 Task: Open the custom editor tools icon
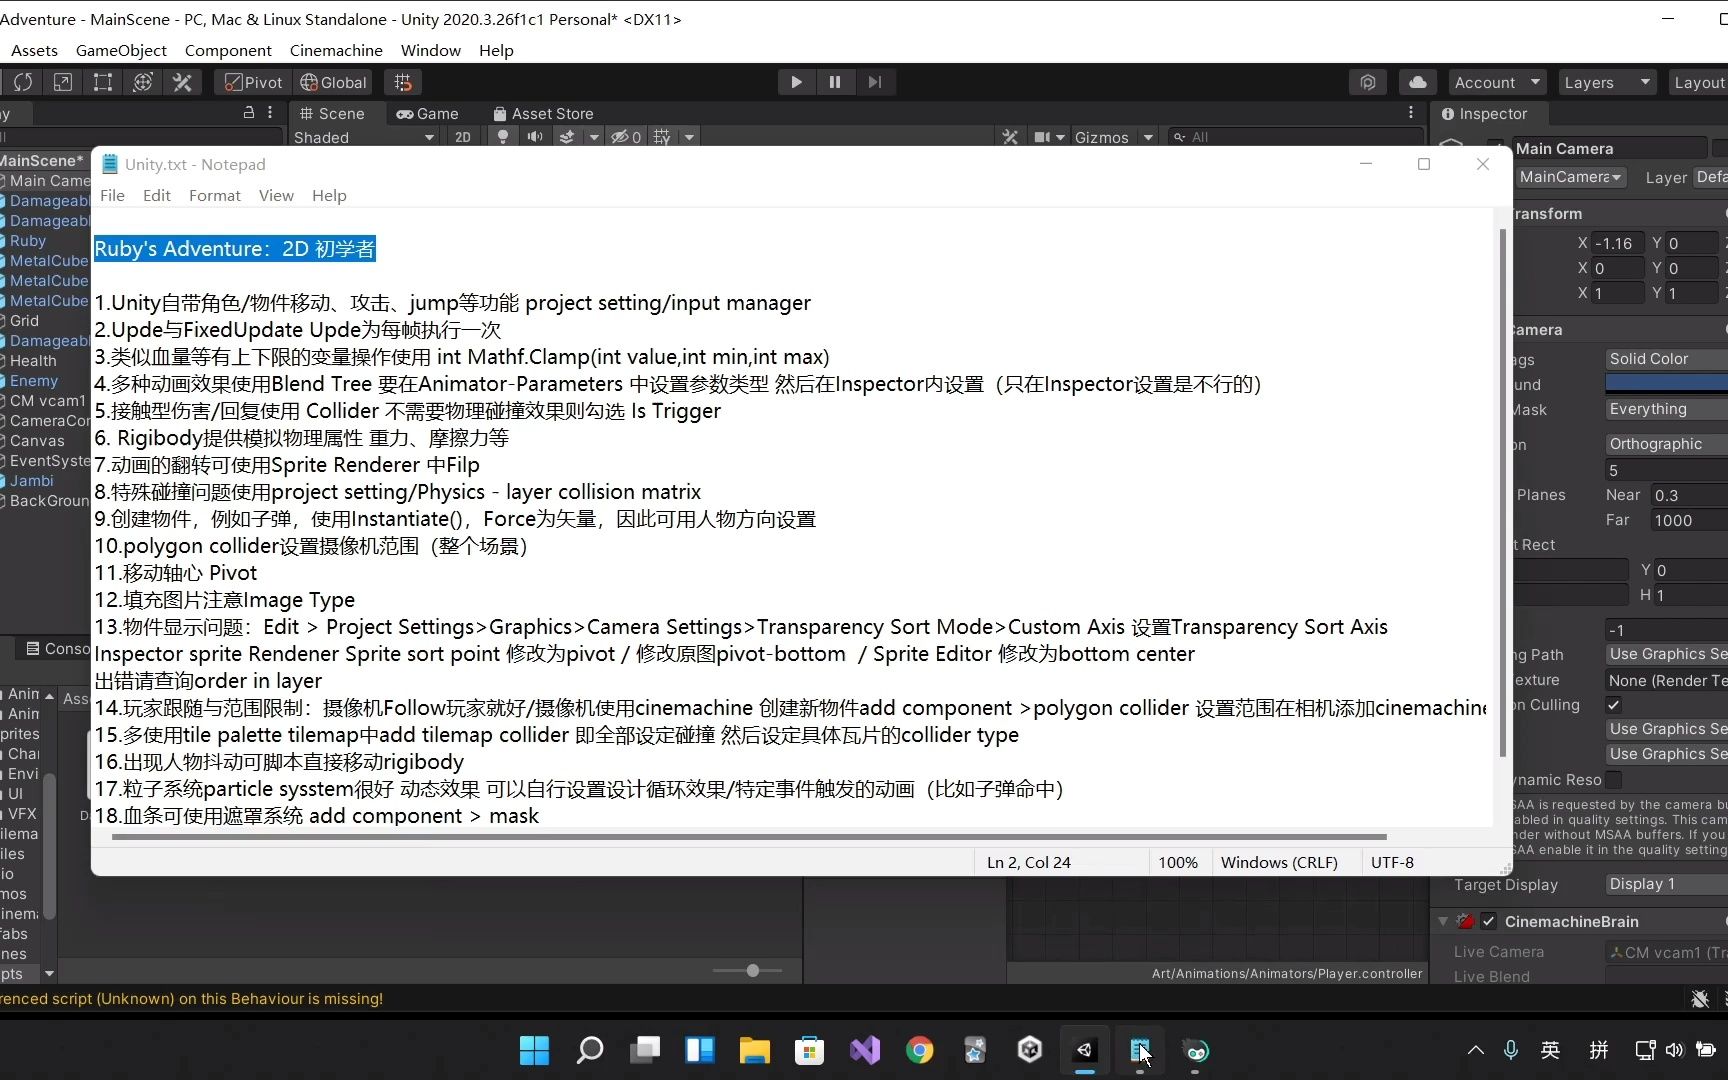point(182,82)
